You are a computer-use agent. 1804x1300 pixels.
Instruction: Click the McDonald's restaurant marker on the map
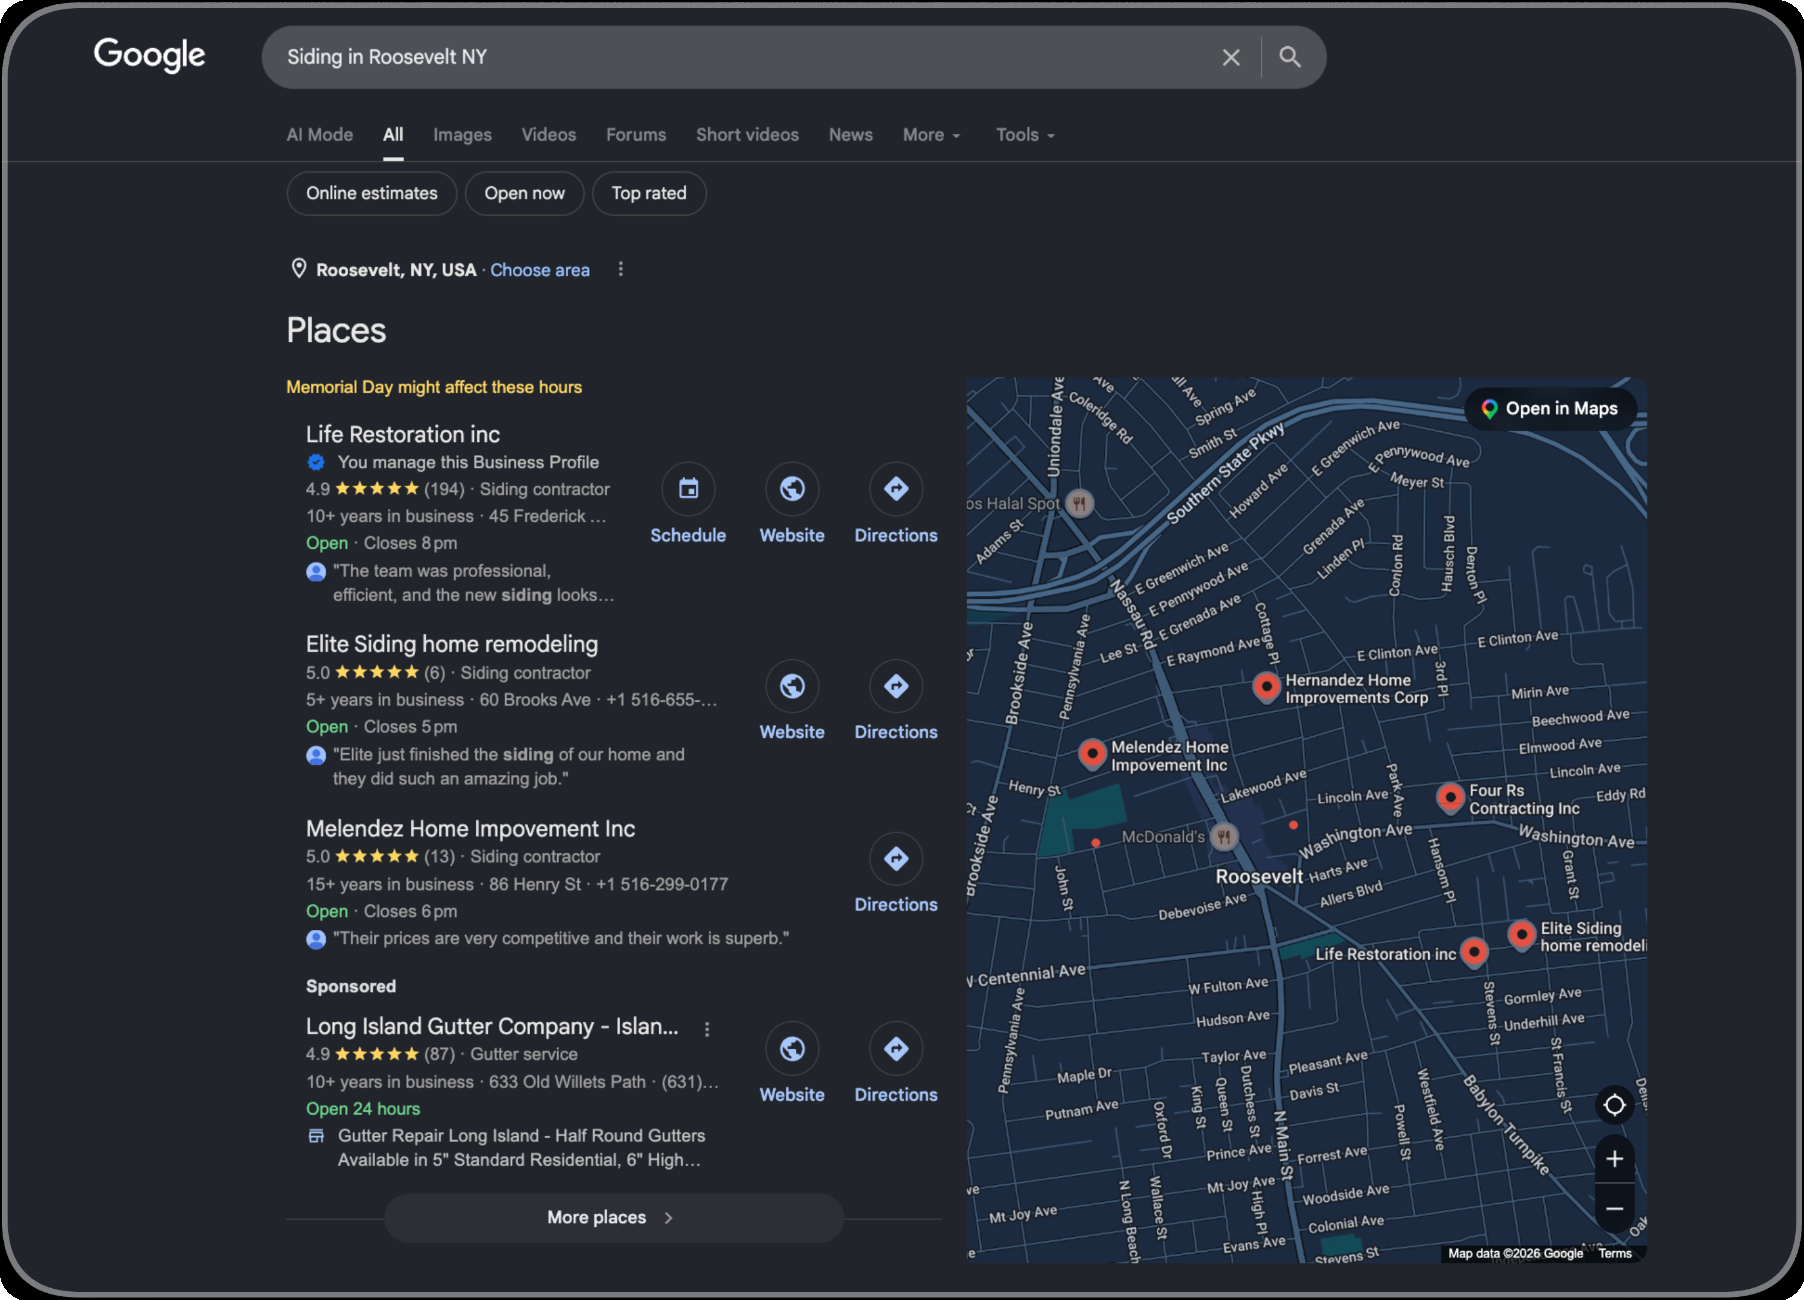(x=1224, y=836)
